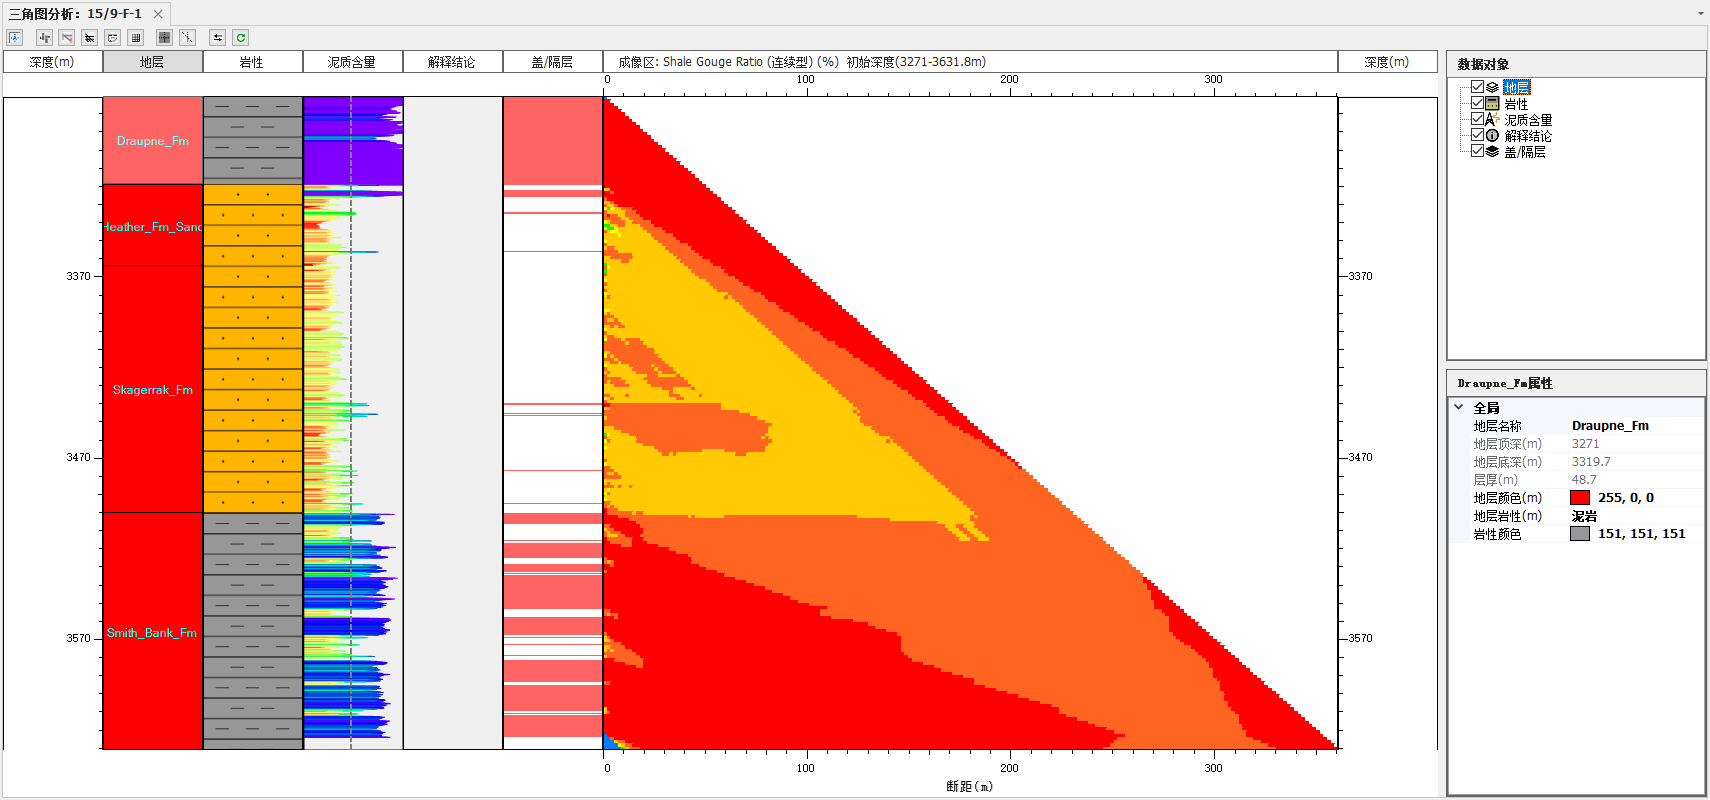
Task: Click the dashed polygon toolbar icon
Action: pos(113,37)
